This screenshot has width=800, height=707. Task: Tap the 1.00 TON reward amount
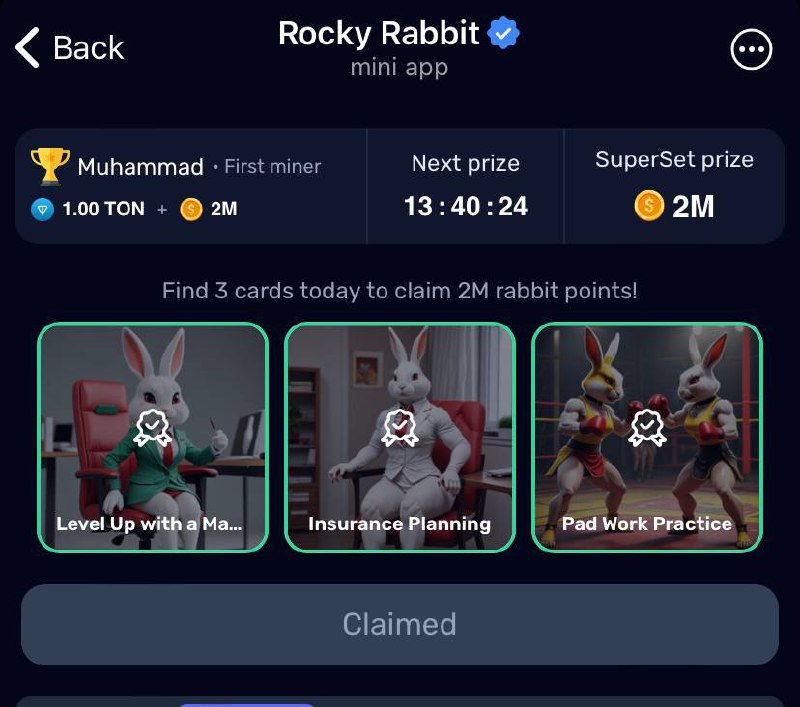(104, 209)
